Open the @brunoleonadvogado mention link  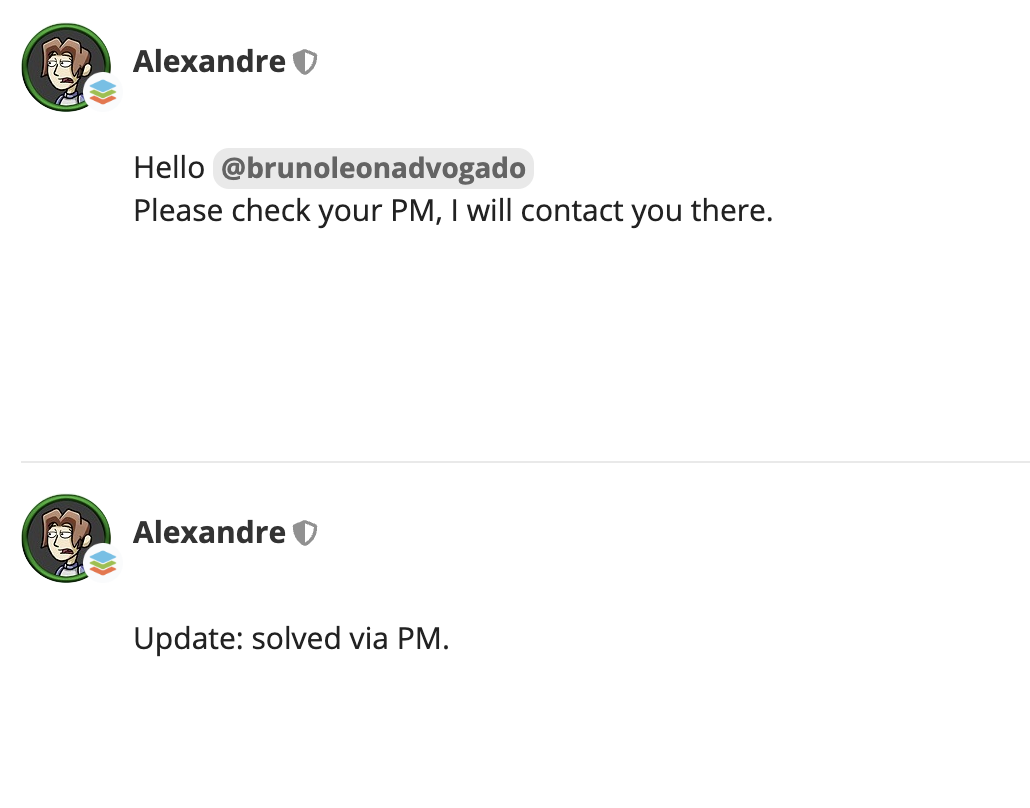[373, 168]
